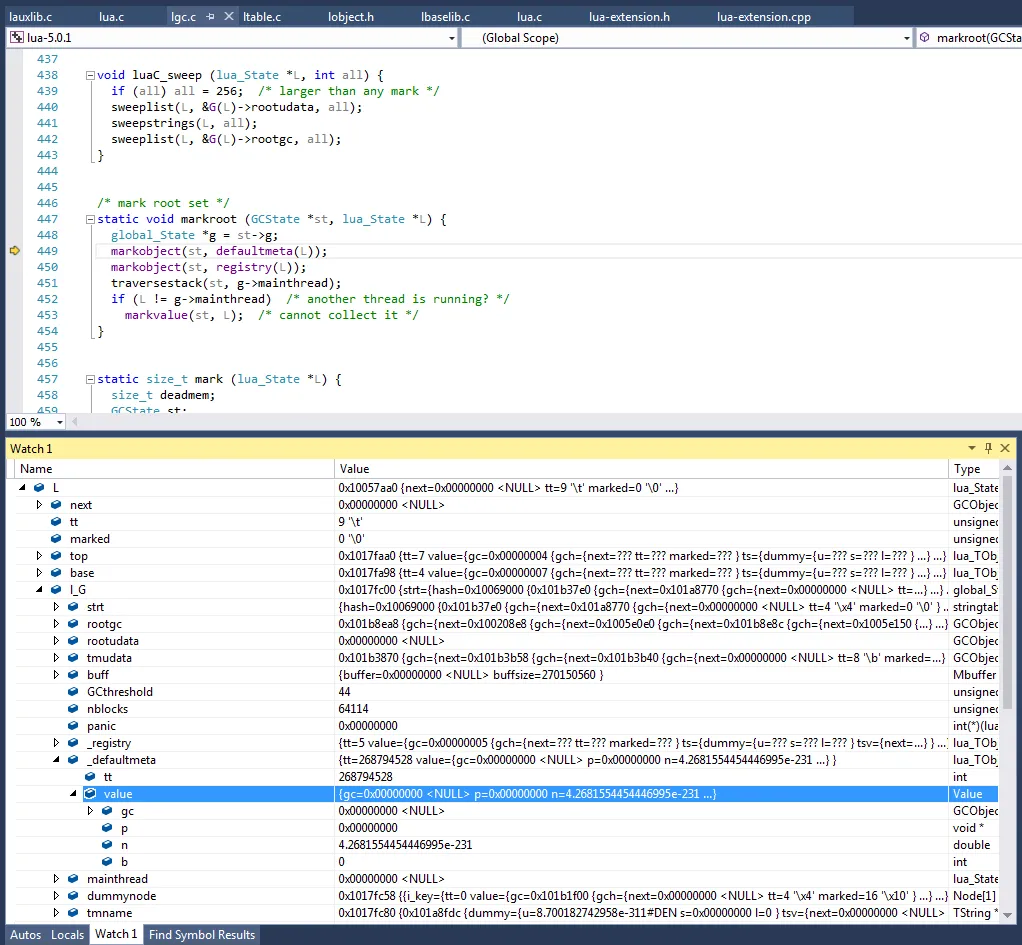The width and height of the screenshot is (1022, 945).
Task: Switch to the Locals tab
Action: point(67,935)
